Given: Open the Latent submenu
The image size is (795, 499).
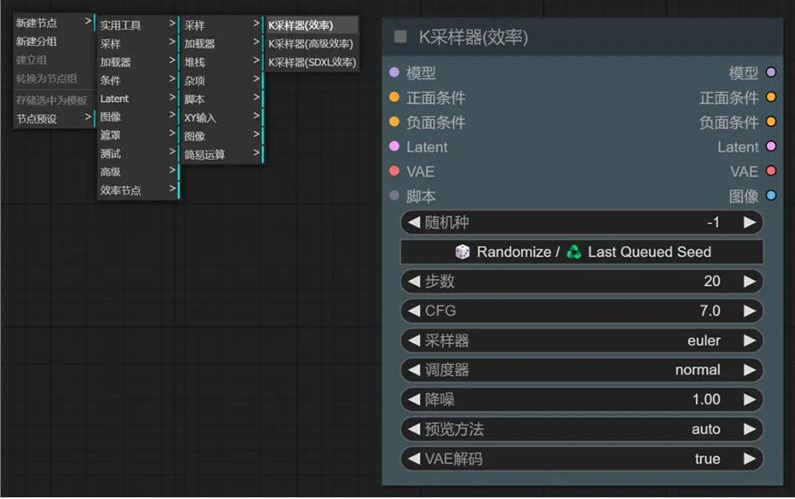Looking at the screenshot, I should coord(138,98).
